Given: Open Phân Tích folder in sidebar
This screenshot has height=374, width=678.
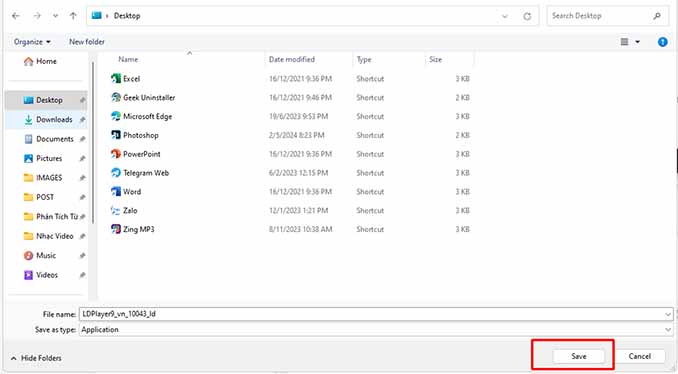Looking at the screenshot, I should [x=47, y=217].
